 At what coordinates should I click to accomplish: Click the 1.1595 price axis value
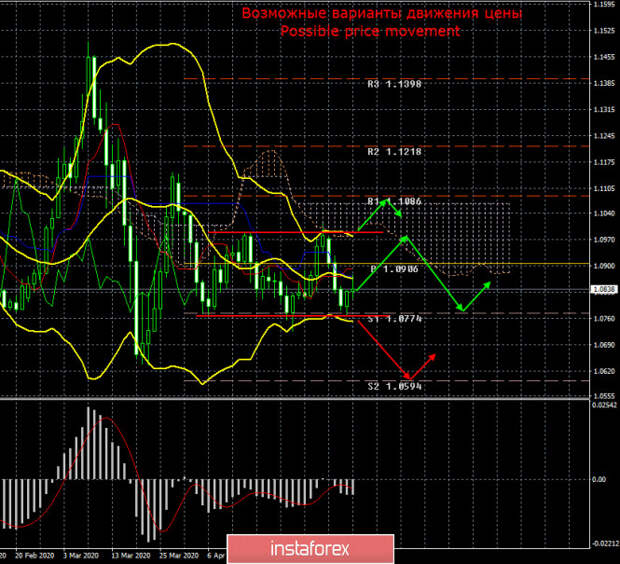tap(604, 5)
